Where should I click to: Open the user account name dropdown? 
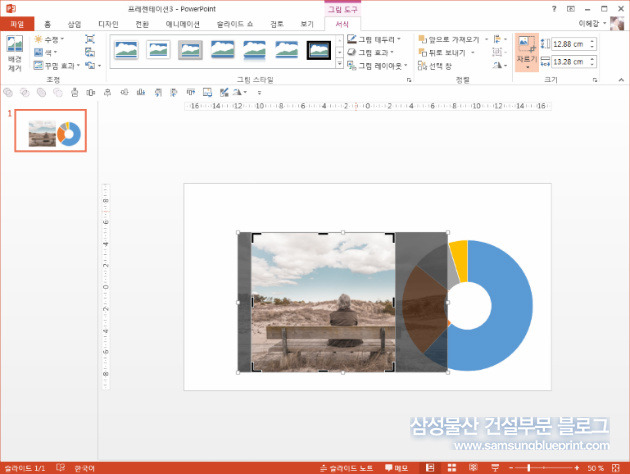pyautogui.click(x=592, y=23)
